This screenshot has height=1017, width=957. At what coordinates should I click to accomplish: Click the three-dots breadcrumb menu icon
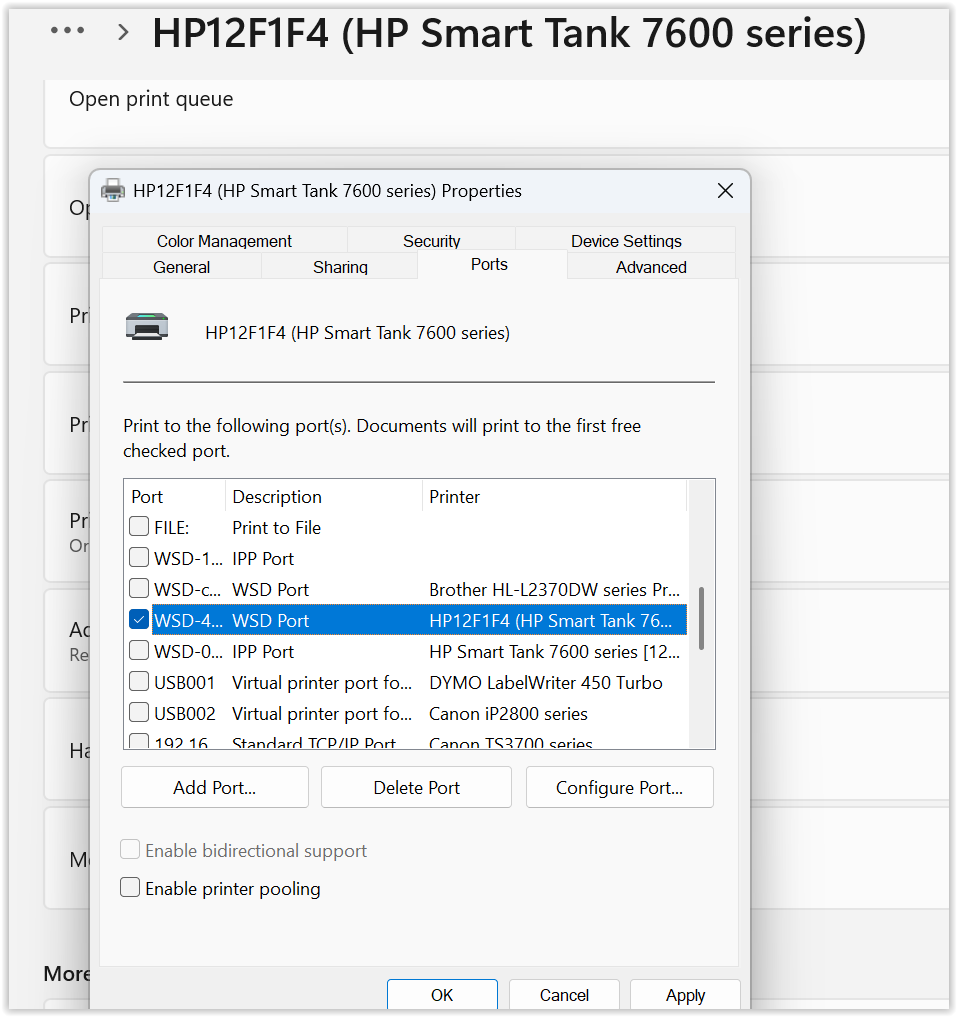tap(67, 30)
